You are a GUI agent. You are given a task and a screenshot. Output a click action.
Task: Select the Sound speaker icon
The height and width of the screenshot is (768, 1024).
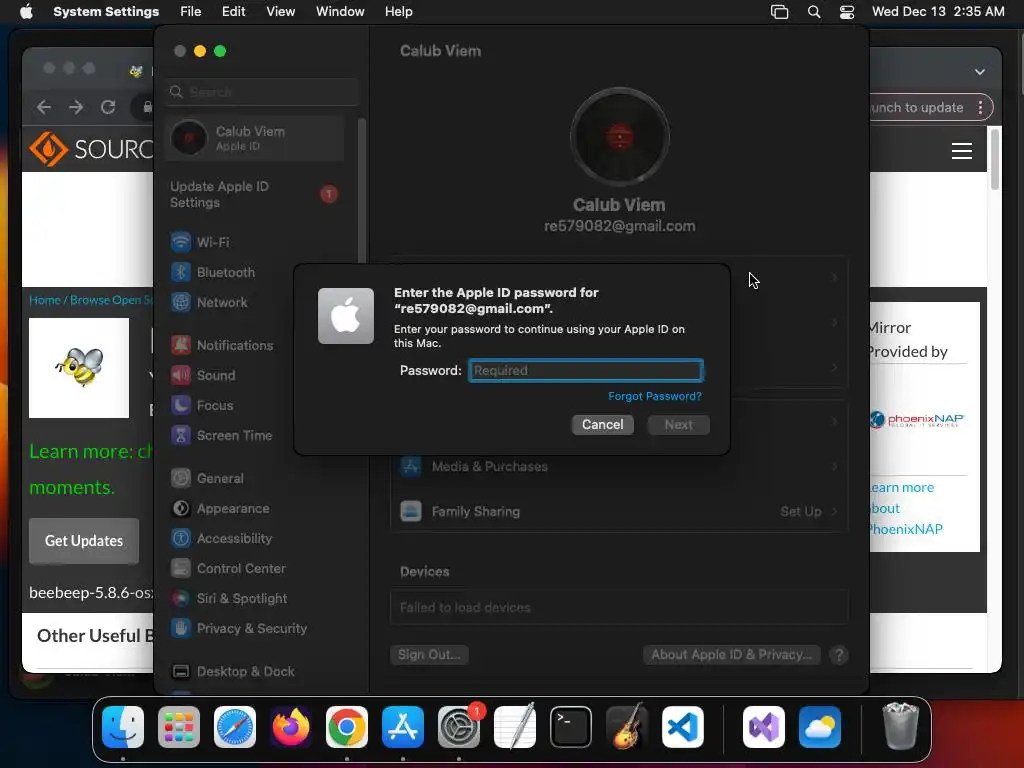point(181,375)
